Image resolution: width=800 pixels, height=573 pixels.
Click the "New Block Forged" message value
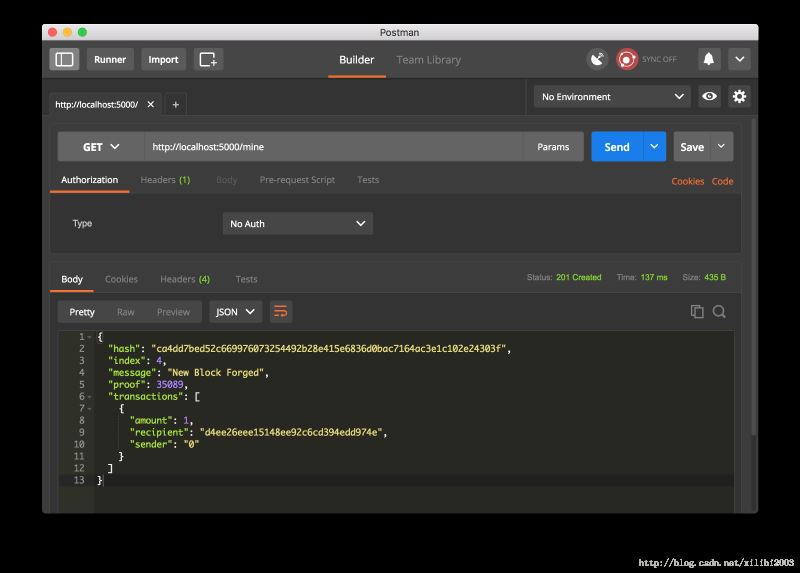215,372
